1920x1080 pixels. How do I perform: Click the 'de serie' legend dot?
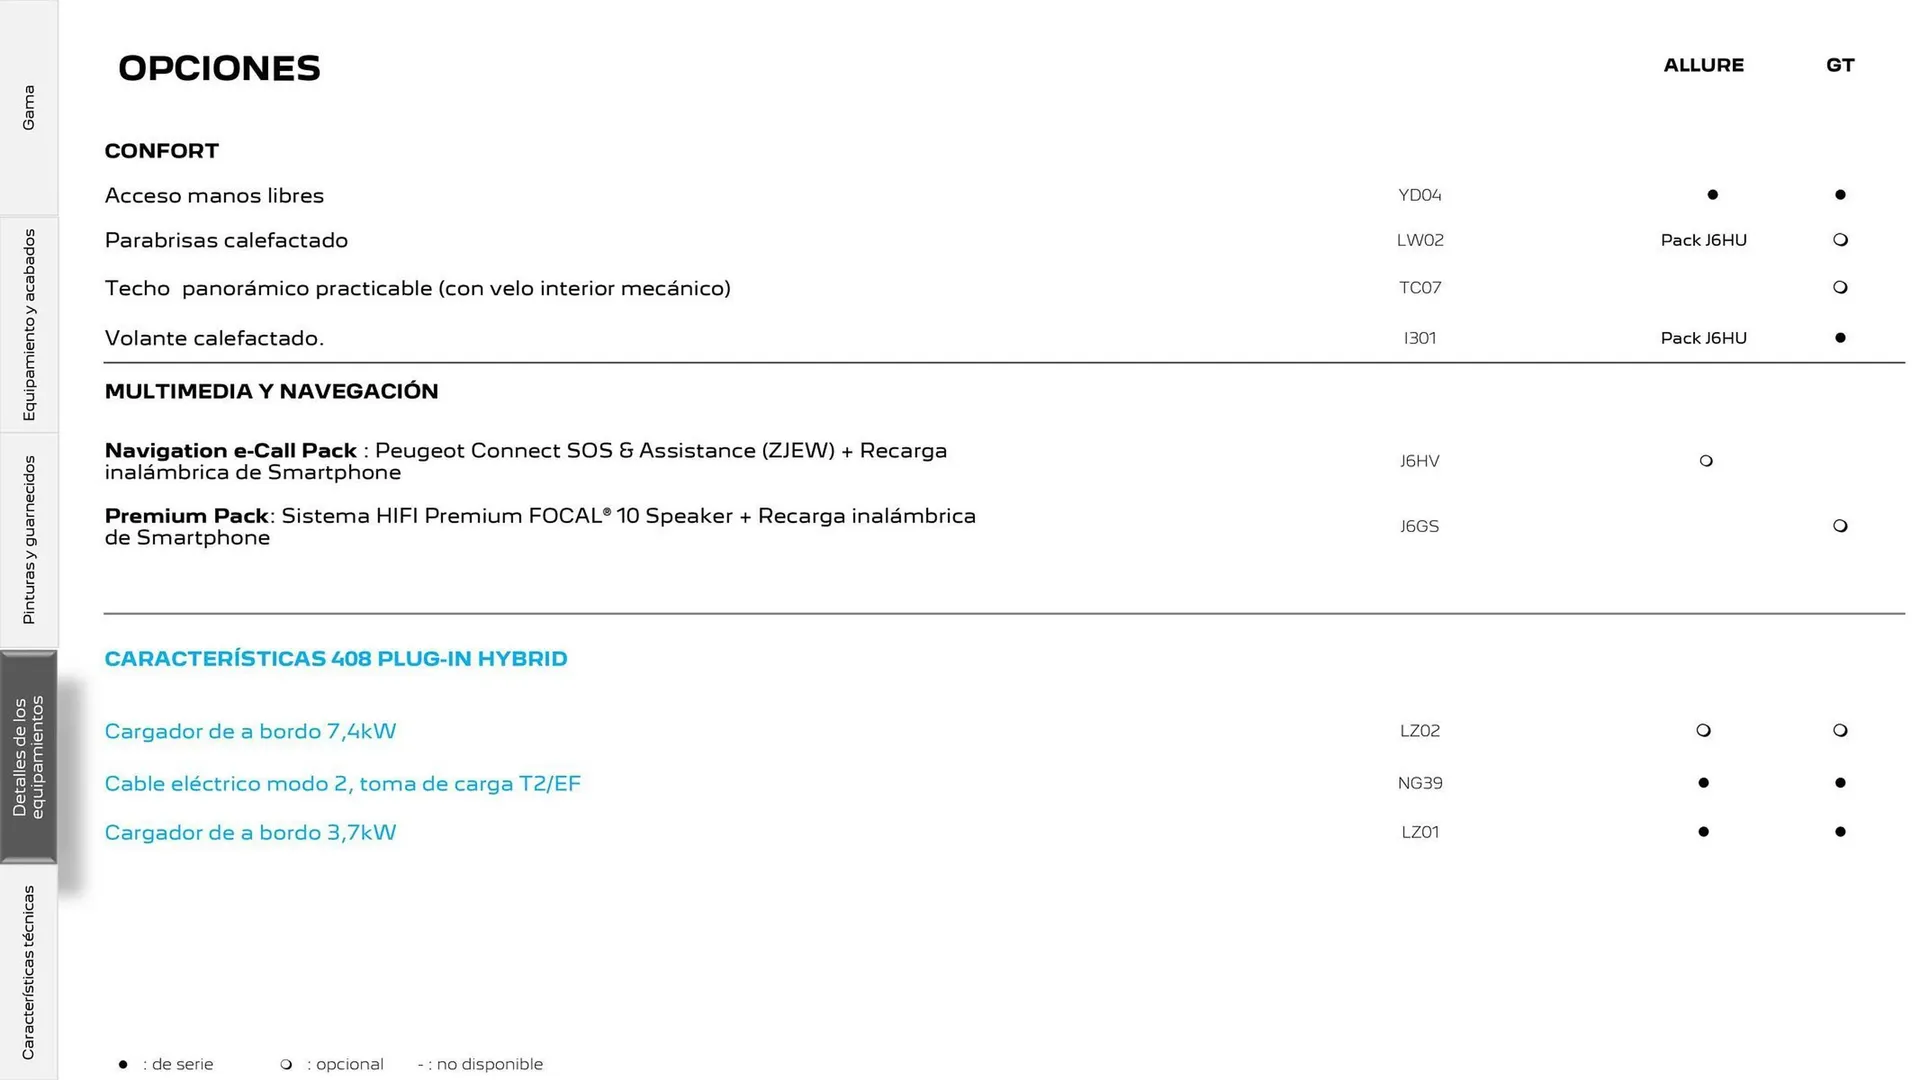(x=123, y=1065)
